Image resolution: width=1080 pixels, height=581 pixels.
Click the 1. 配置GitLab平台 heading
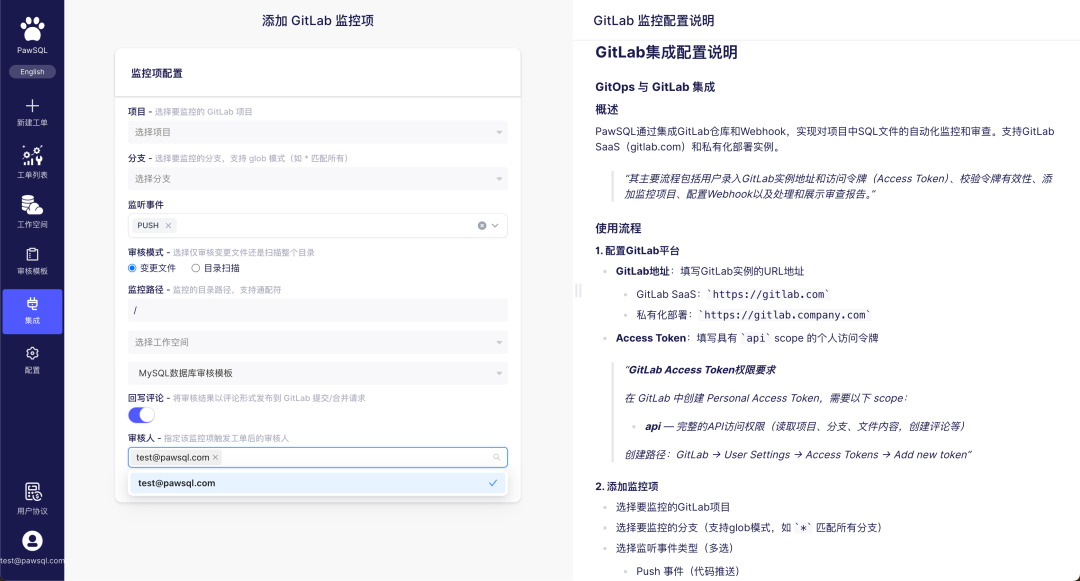click(x=637, y=251)
